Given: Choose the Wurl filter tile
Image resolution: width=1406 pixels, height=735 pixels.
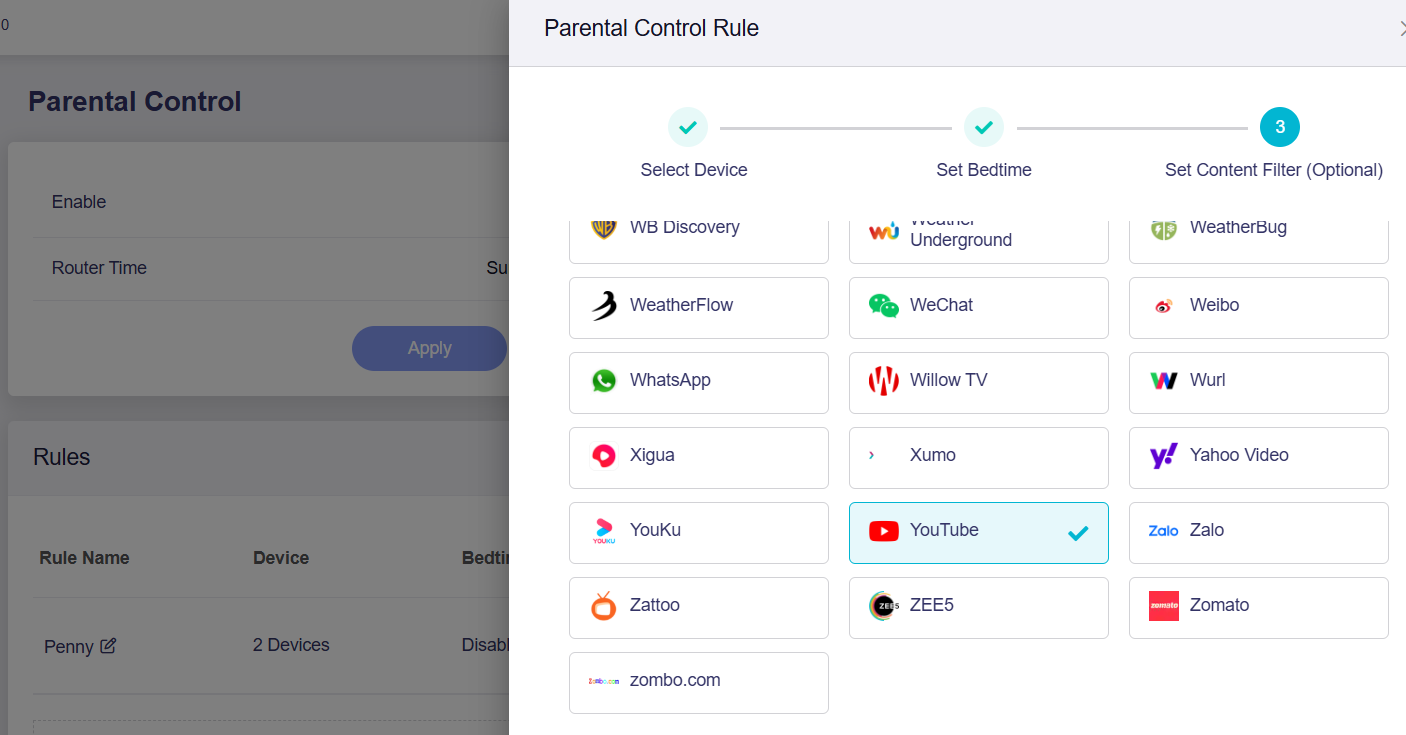Looking at the screenshot, I should point(1259,383).
